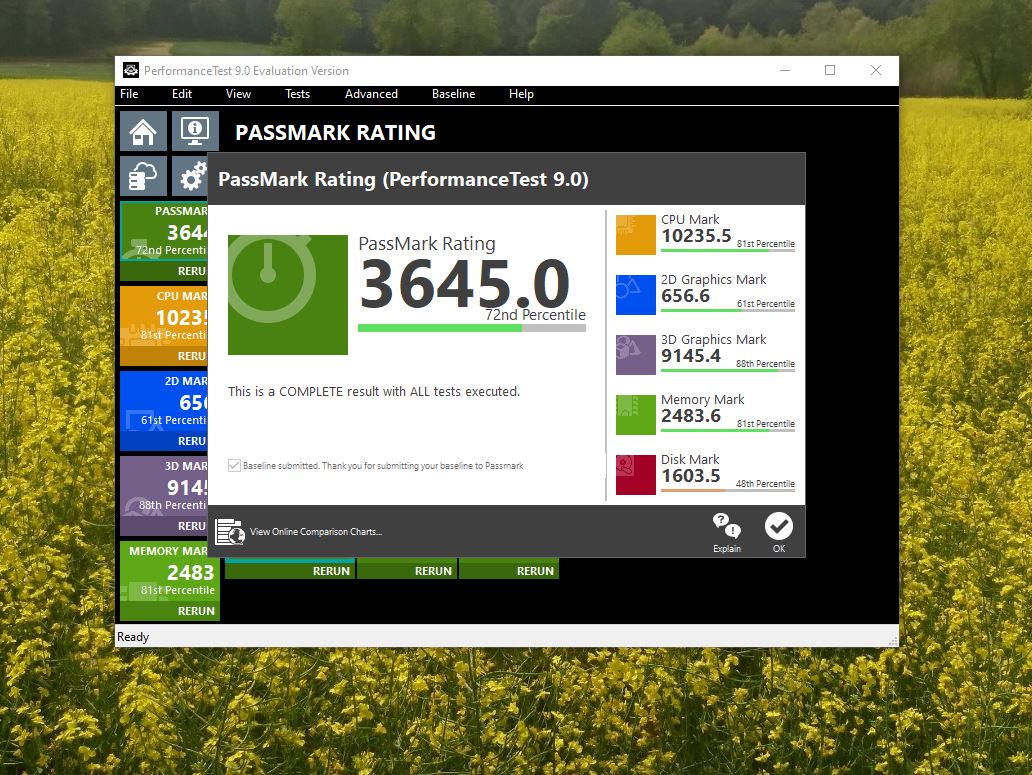Click the green Memory Mark icon
This screenshot has height=775, width=1032.
(635, 414)
